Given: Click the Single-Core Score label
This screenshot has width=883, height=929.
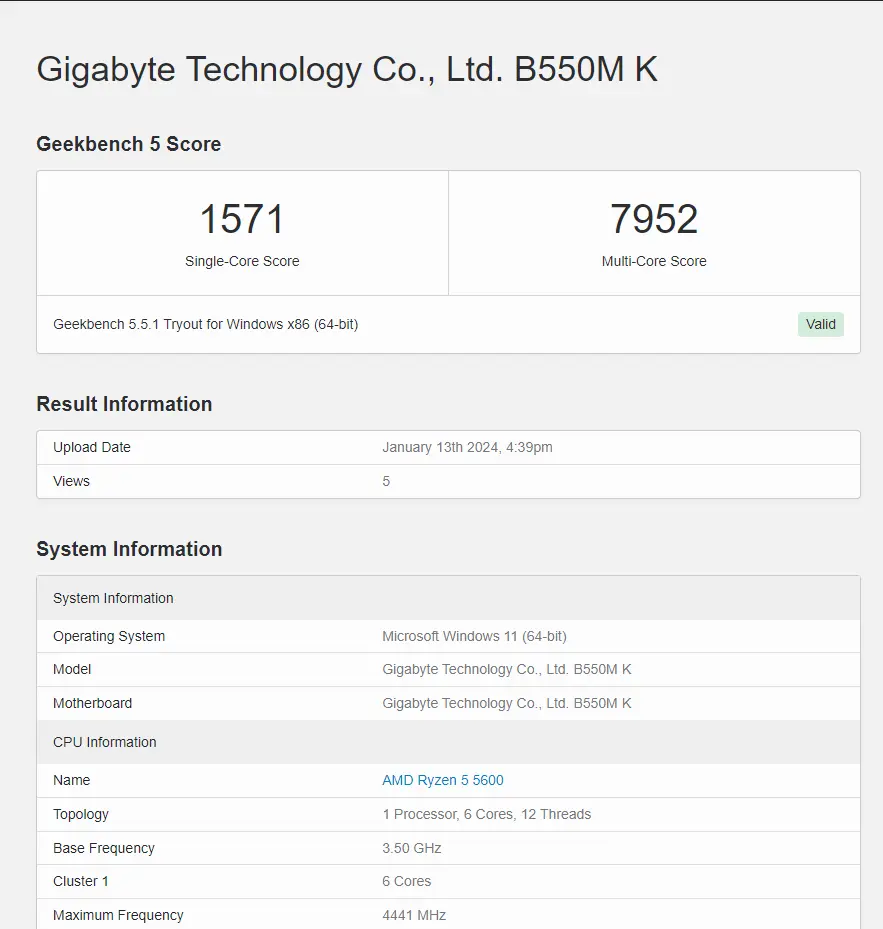Looking at the screenshot, I should [x=242, y=261].
